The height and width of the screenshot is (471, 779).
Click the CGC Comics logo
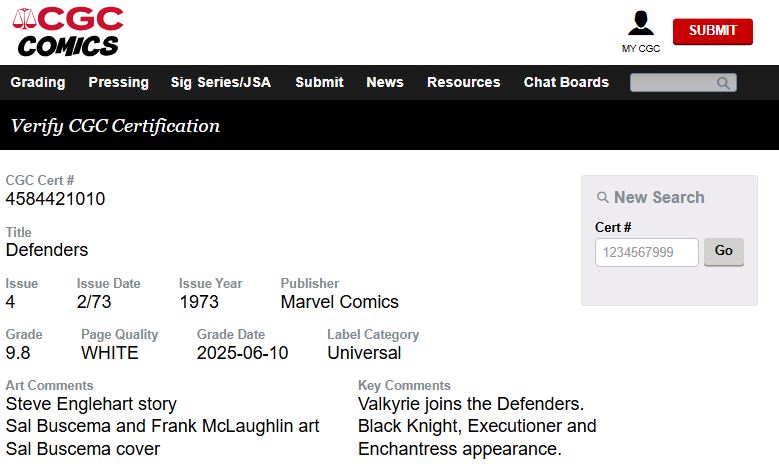69,31
